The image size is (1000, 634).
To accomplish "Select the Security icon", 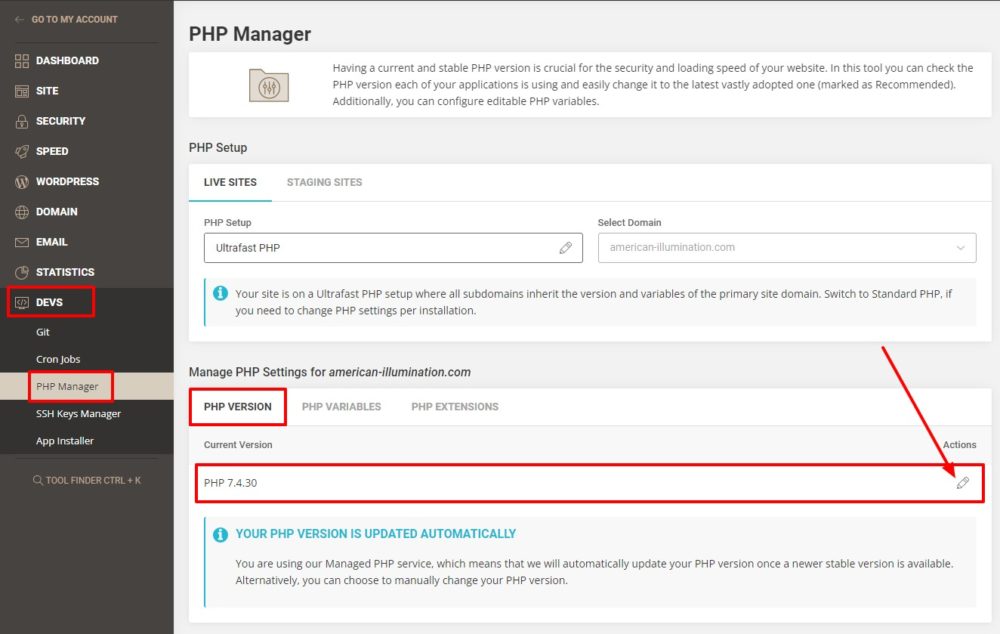I will click(x=20, y=121).
